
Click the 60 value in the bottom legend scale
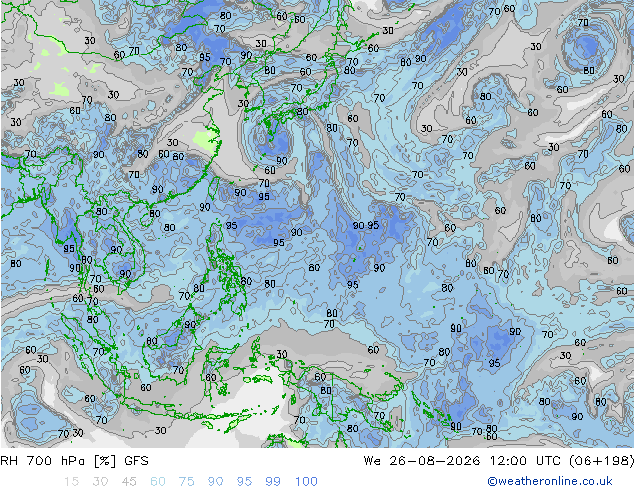pyautogui.click(x=158, y=482)
